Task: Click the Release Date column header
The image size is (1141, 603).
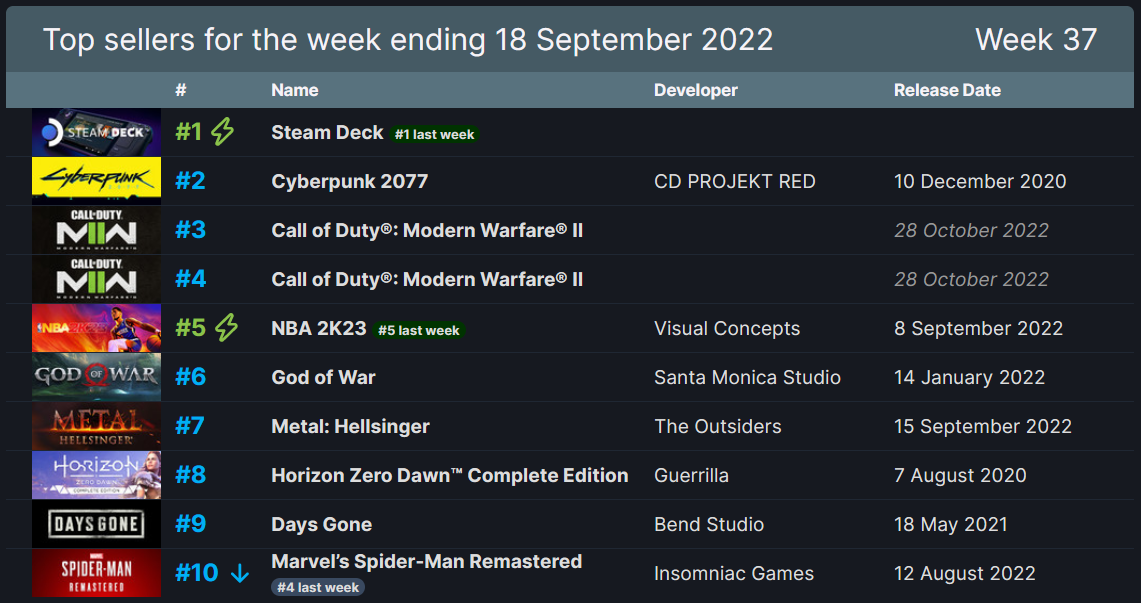Action: [x=947, y=90]
